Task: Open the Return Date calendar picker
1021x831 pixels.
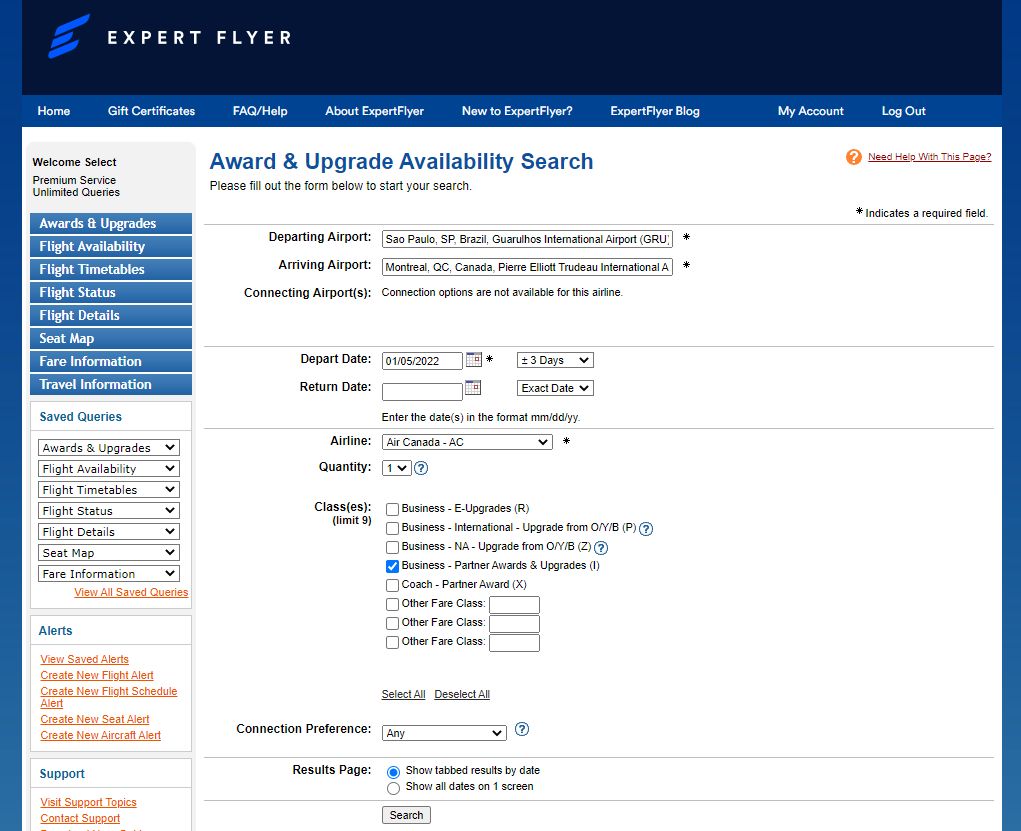Action: [x=473, y=387]
